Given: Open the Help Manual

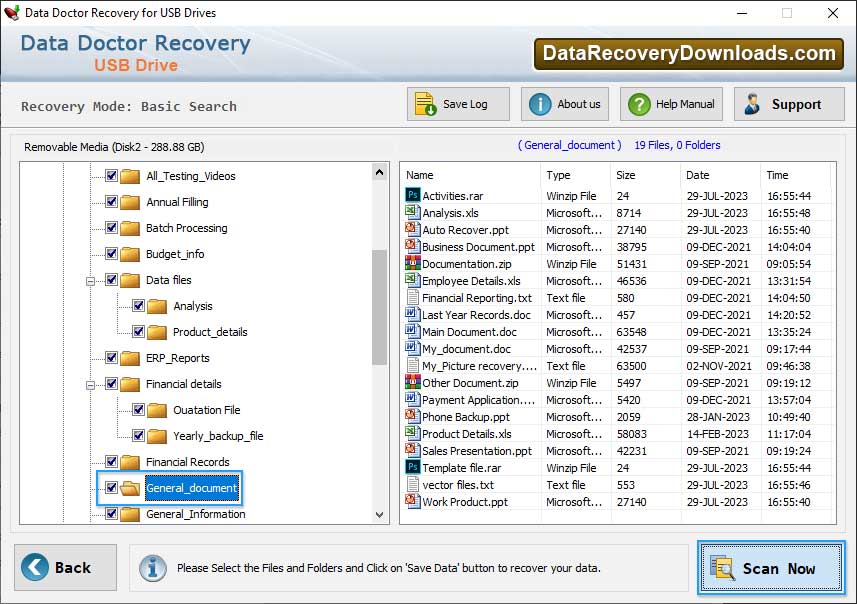Looking at the screenshot, I should tap(671, 104).
